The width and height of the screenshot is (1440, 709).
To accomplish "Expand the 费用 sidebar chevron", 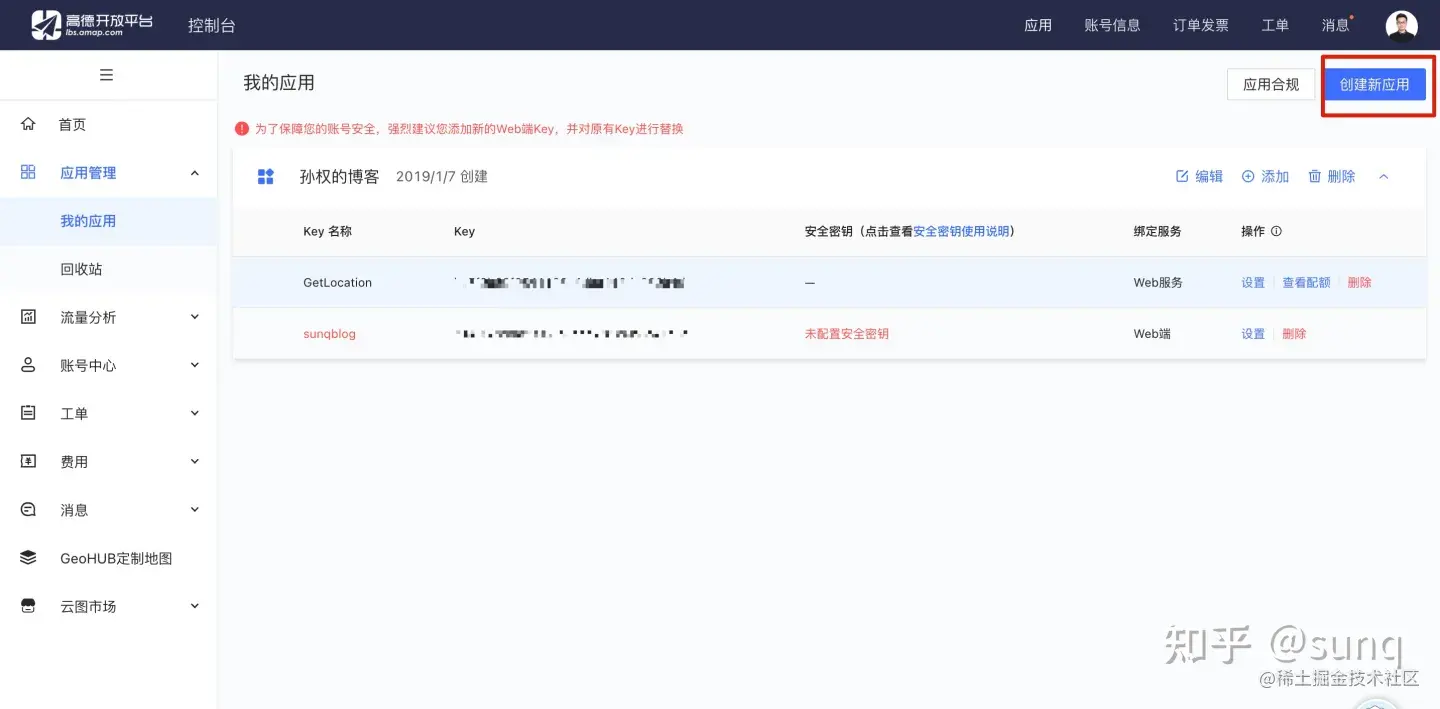I will click(x=195, y=461).
